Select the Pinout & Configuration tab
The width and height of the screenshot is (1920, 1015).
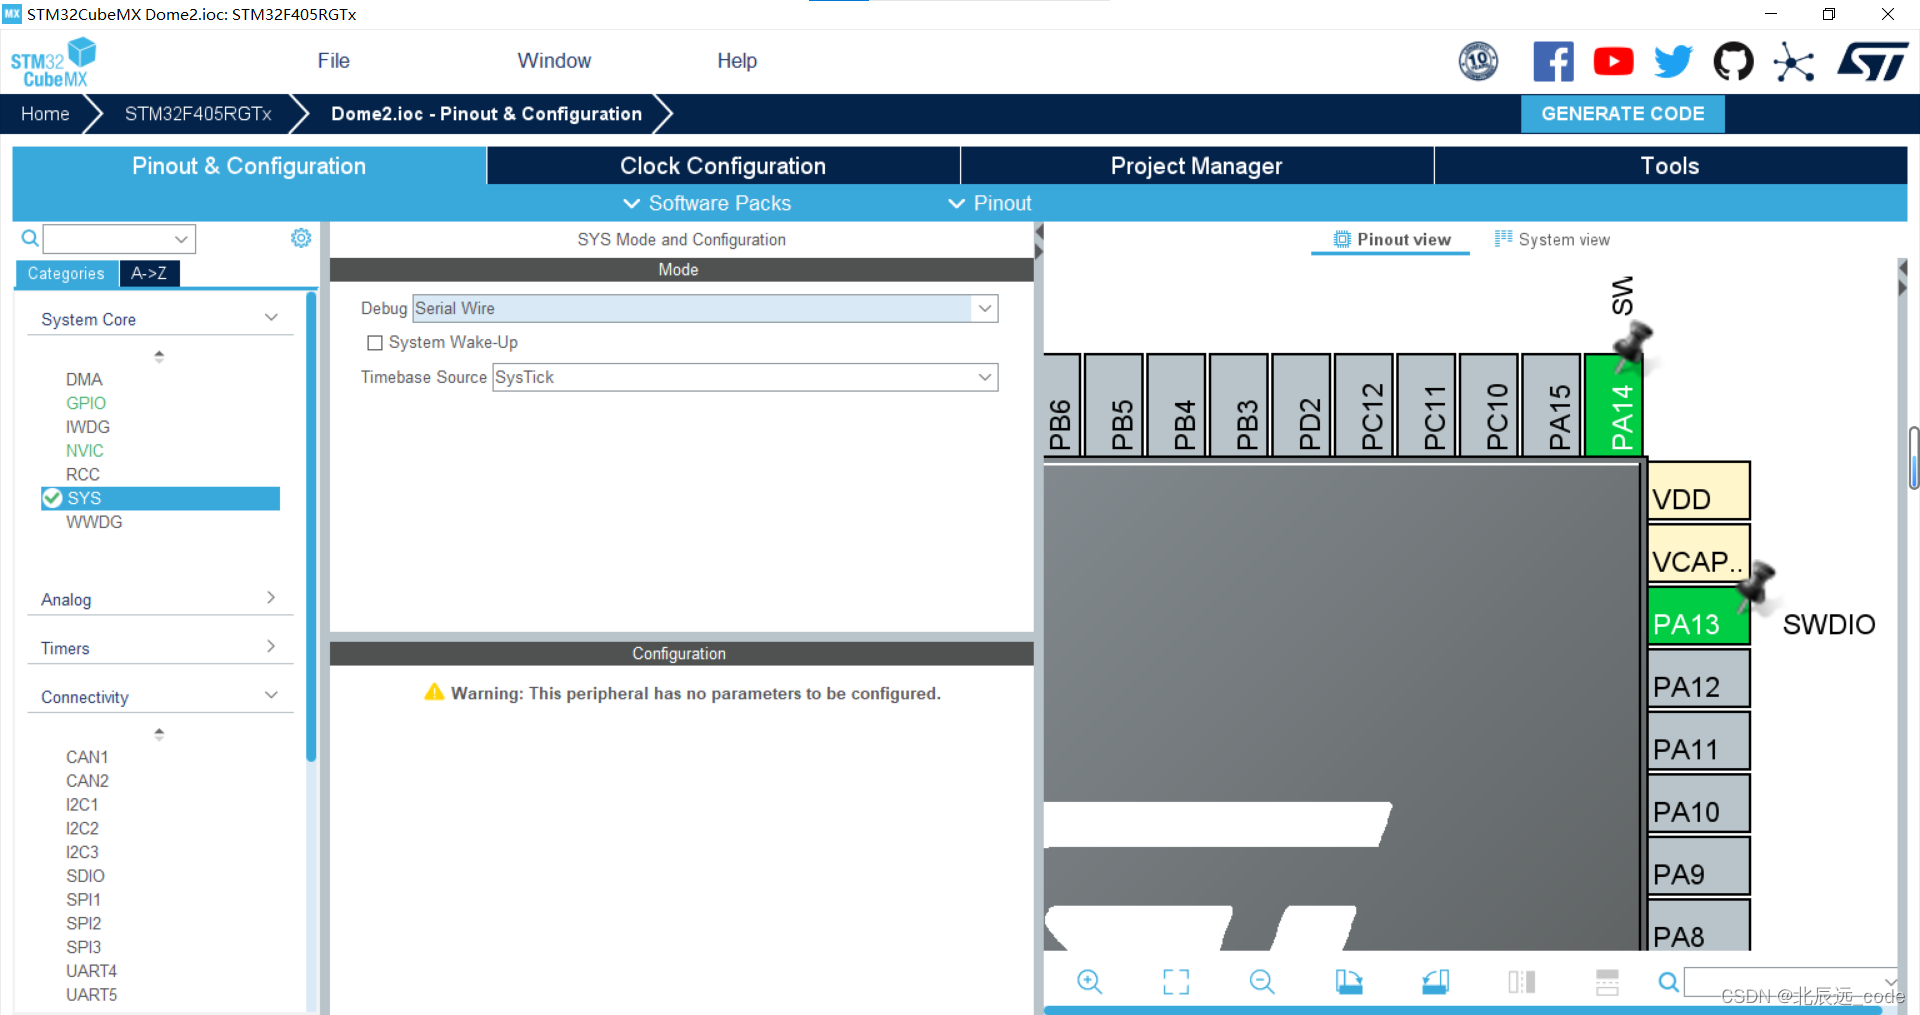(x=249, y=166)
